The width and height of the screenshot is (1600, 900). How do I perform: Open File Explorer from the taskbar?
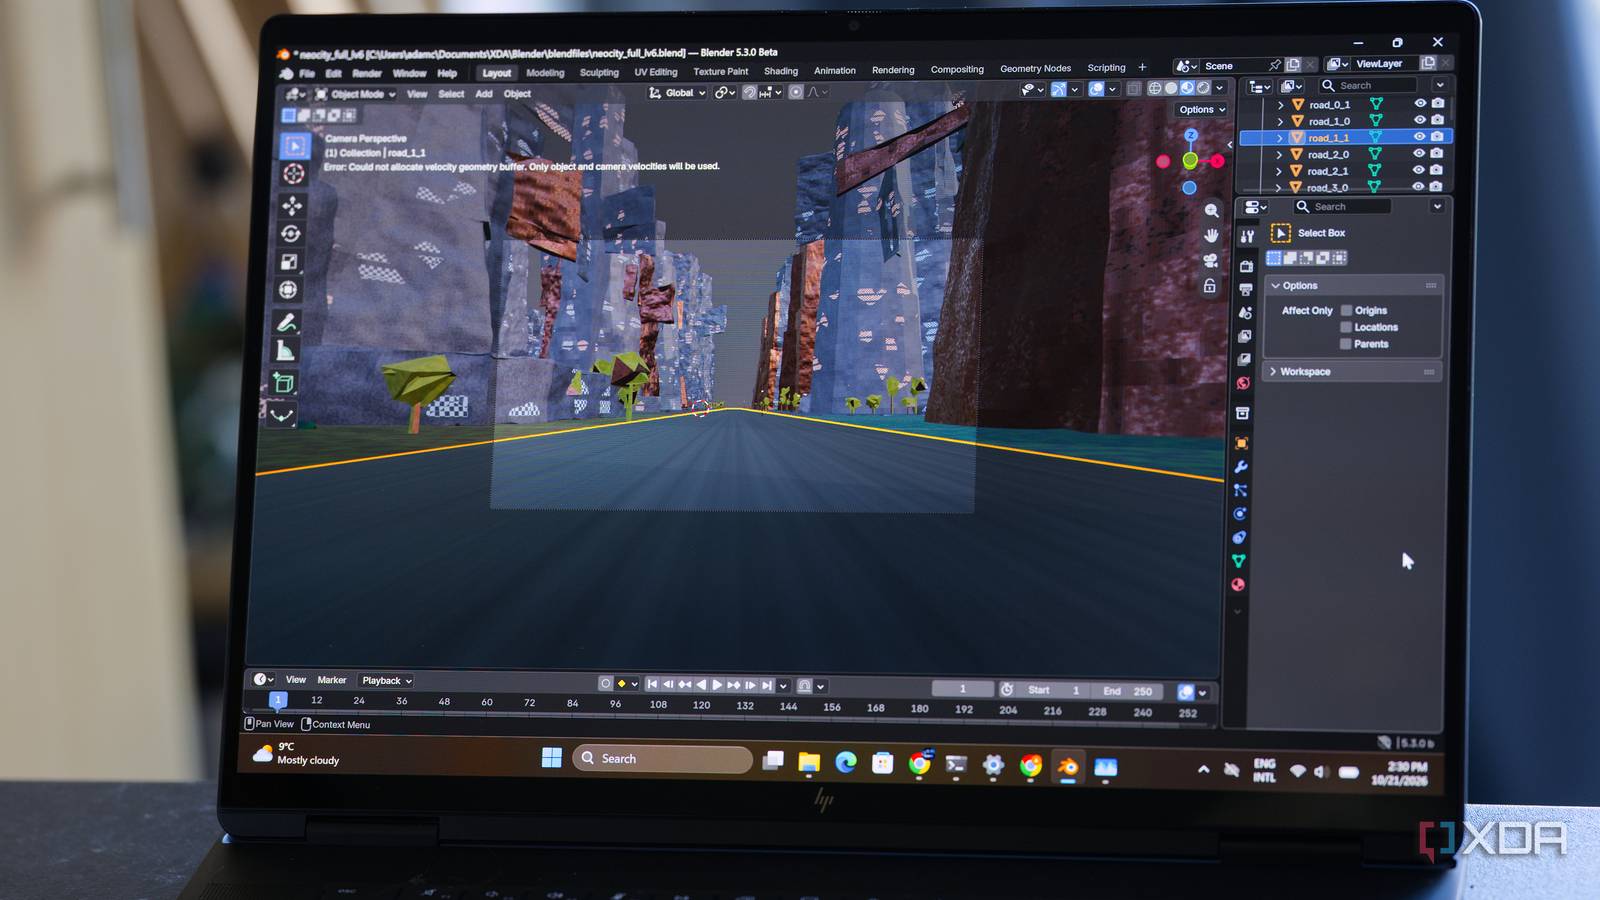click(x=809, y=763)
